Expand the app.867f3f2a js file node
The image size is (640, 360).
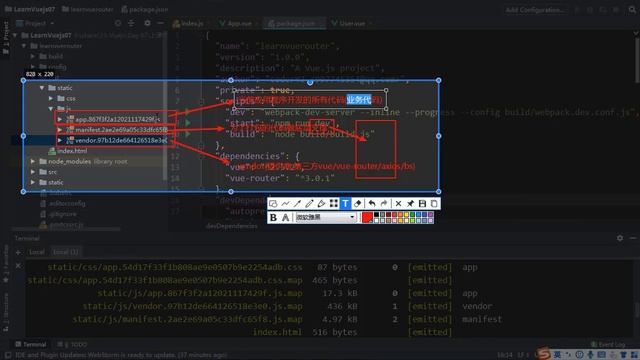coord(60,119)
